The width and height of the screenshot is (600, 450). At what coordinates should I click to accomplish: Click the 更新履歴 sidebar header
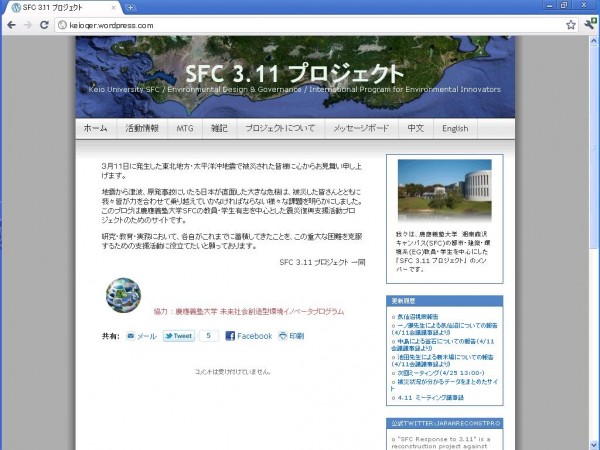[445, 301]
